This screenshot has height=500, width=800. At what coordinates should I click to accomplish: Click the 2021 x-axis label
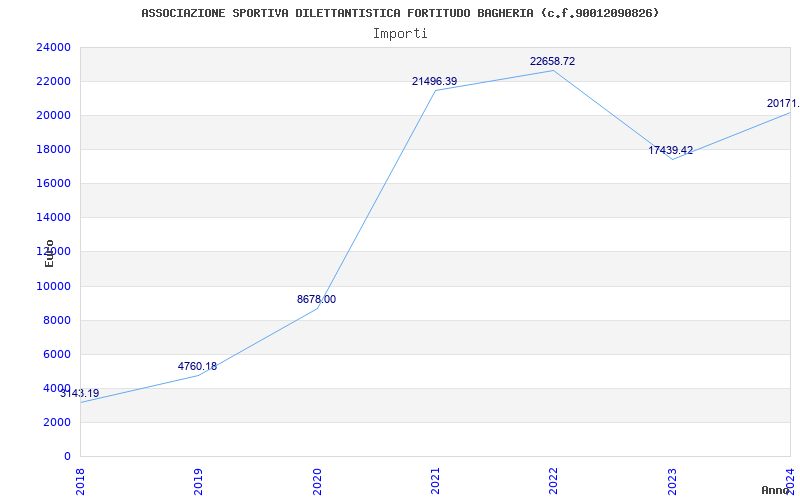click(435, 481)
